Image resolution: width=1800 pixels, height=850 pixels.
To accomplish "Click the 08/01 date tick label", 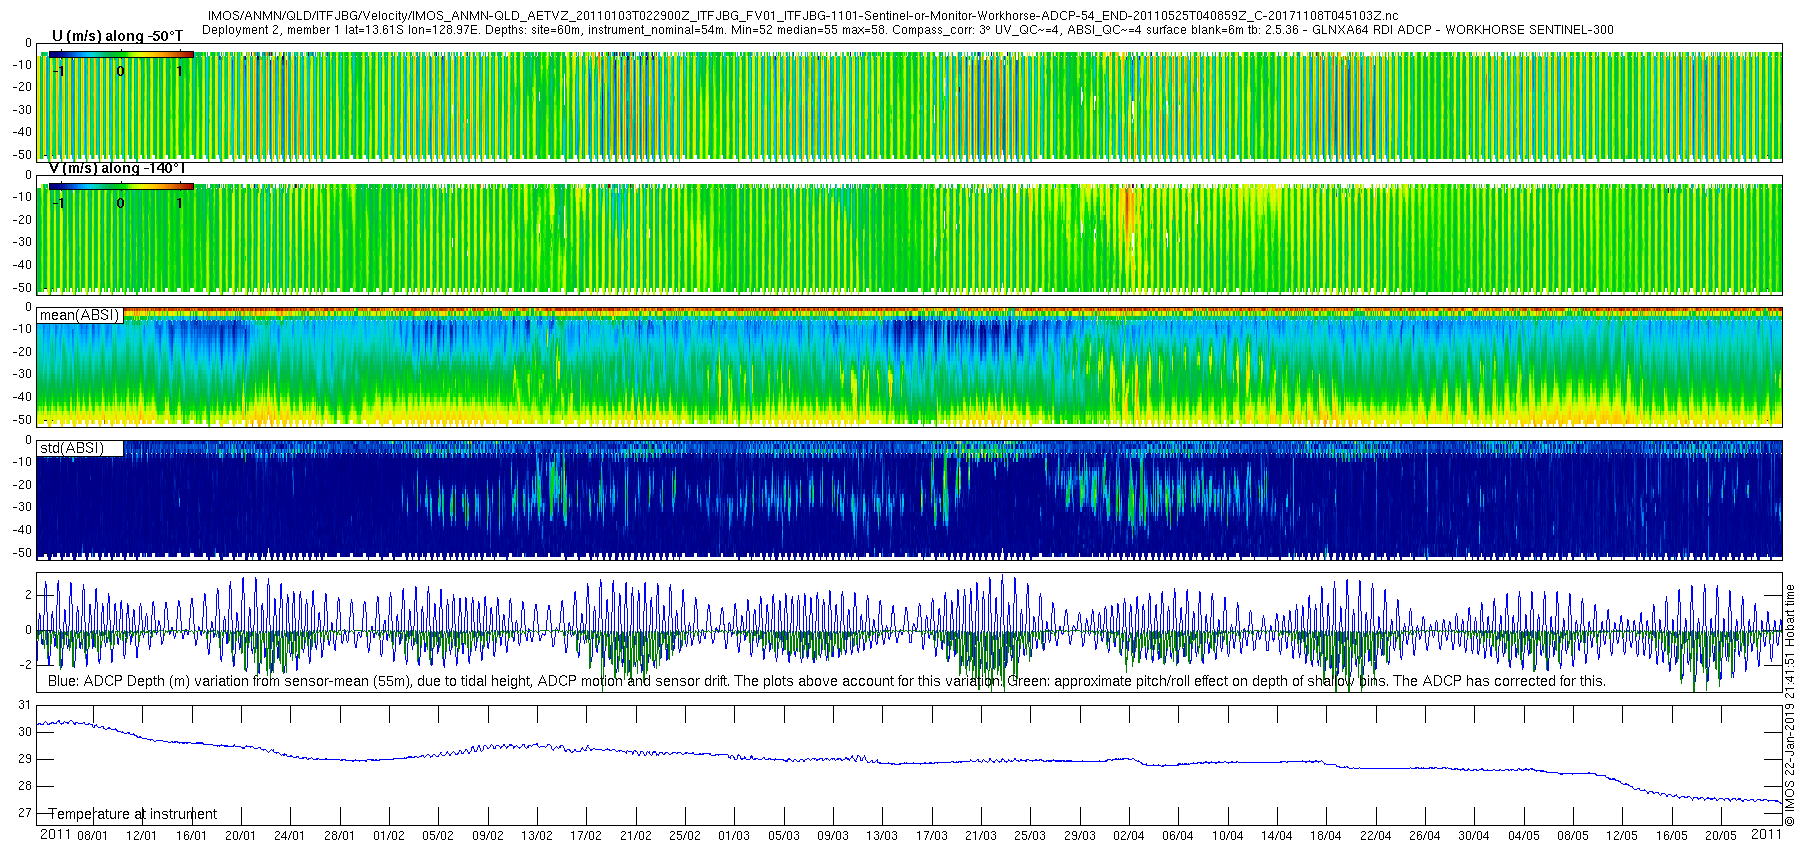I will tap(93, 836).
